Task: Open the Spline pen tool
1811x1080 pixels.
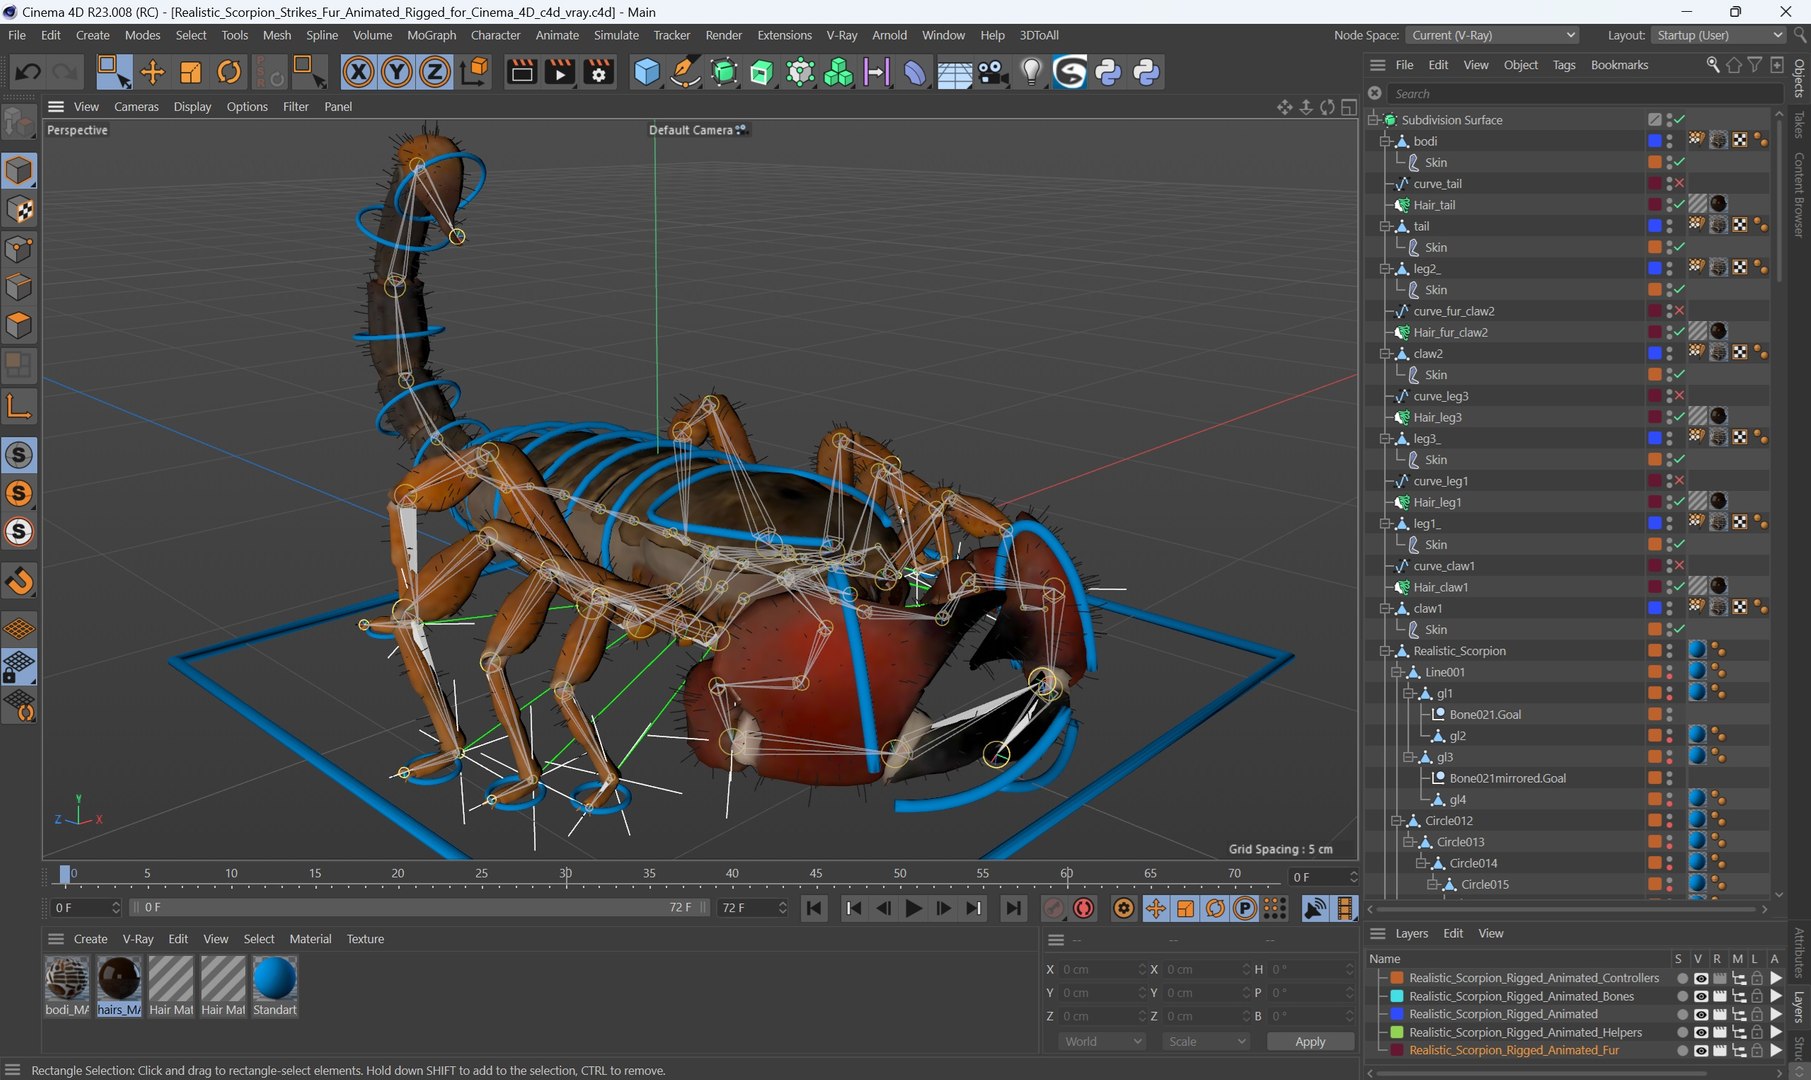Action: pyautogui.click(x=685, y=72)
